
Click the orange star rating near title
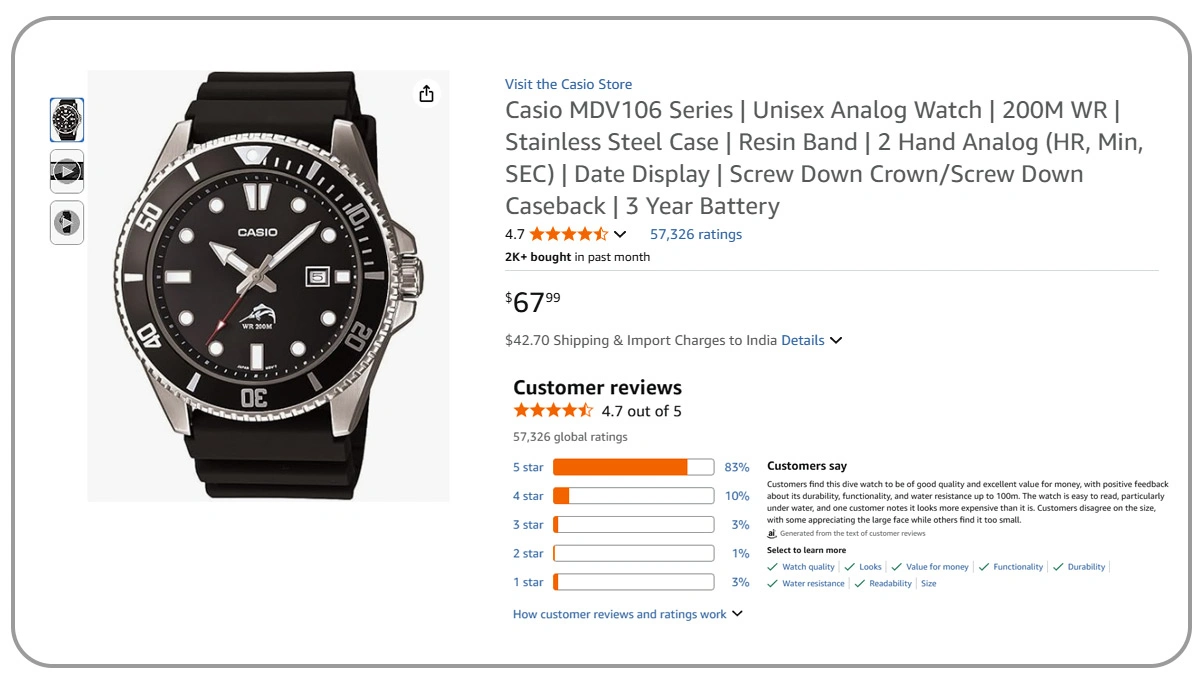coord(568,234)
